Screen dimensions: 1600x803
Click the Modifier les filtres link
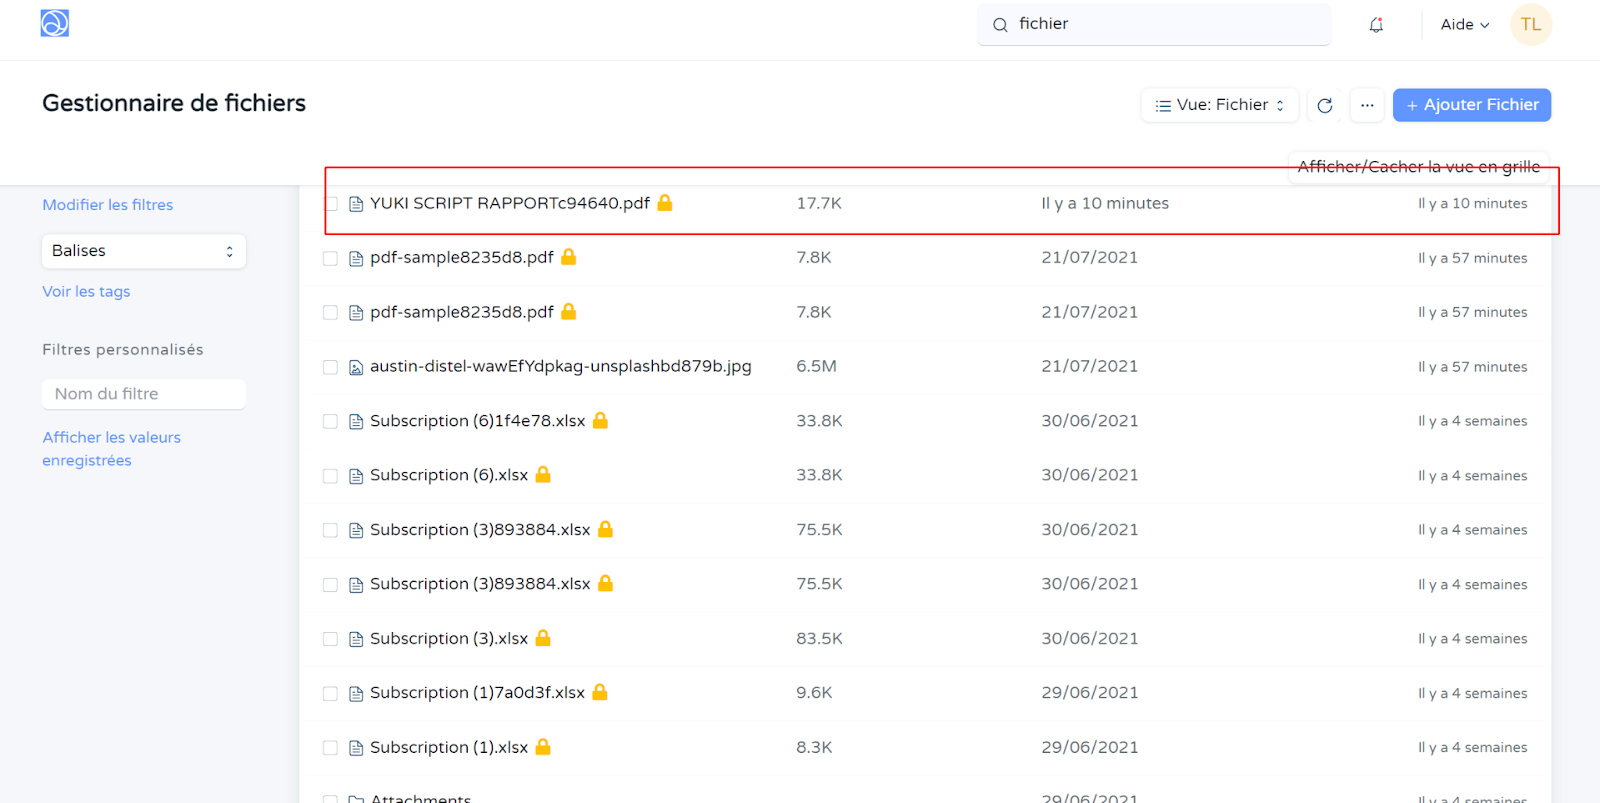pyautogui.click(x=108, y=205)
